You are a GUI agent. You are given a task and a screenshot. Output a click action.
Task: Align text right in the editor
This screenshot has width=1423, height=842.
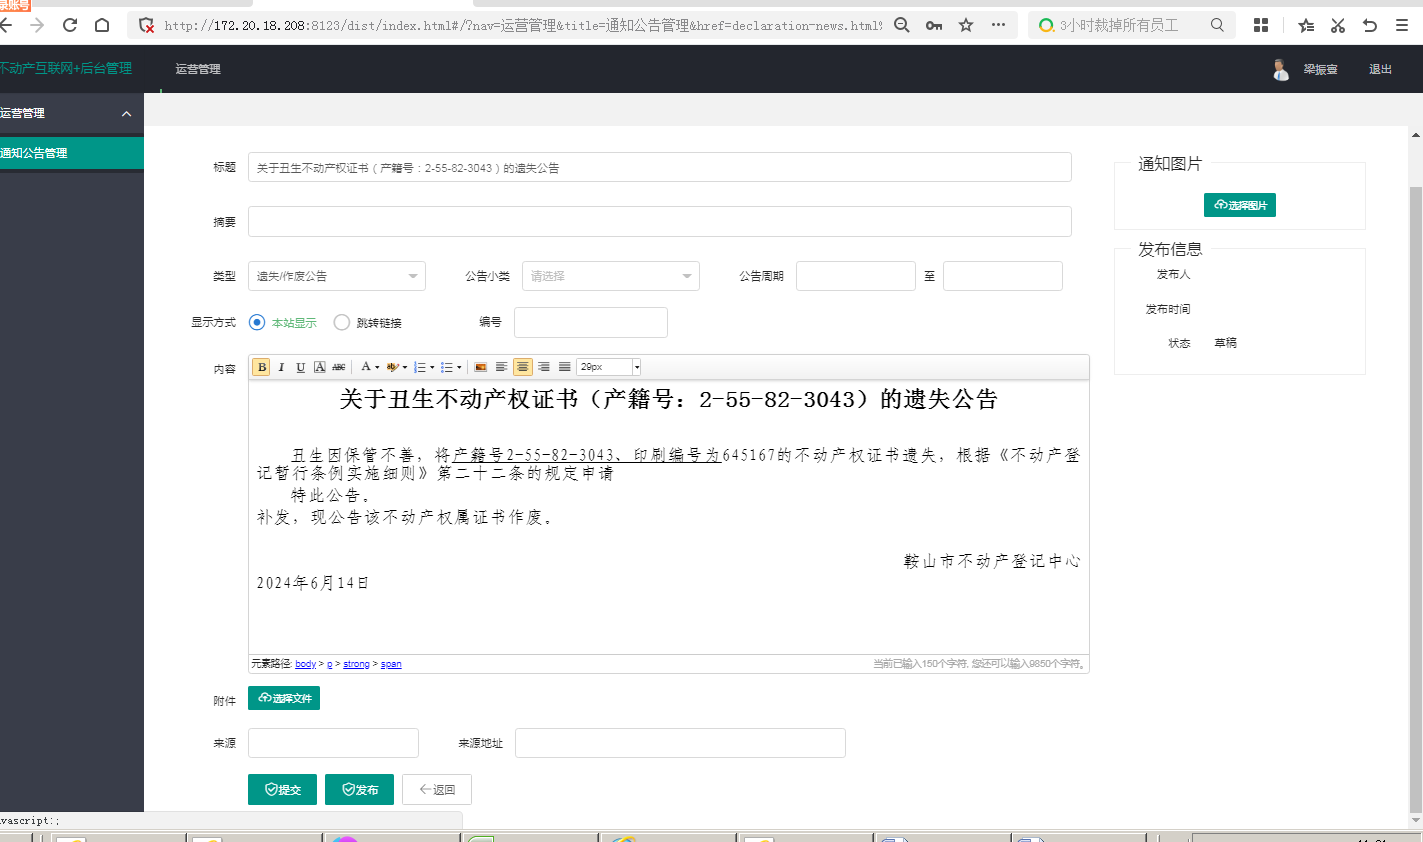(543, 367)
